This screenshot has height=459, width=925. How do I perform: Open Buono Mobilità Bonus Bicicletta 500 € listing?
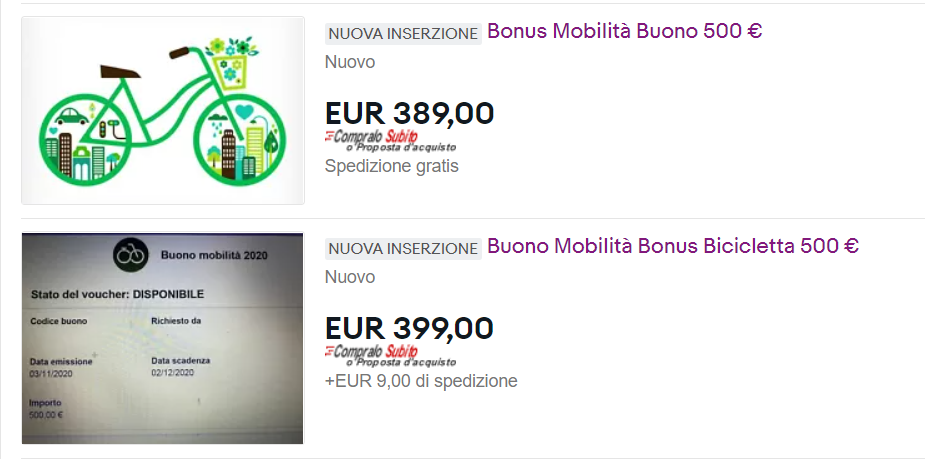pyautogui.click(x=672, y=246)
